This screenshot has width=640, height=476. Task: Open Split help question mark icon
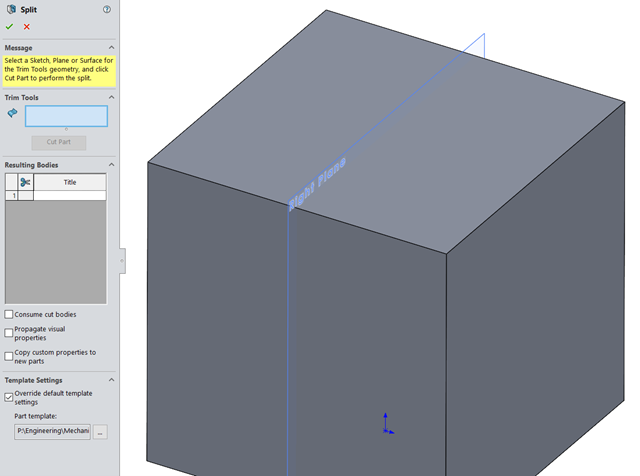coord(107,9)
